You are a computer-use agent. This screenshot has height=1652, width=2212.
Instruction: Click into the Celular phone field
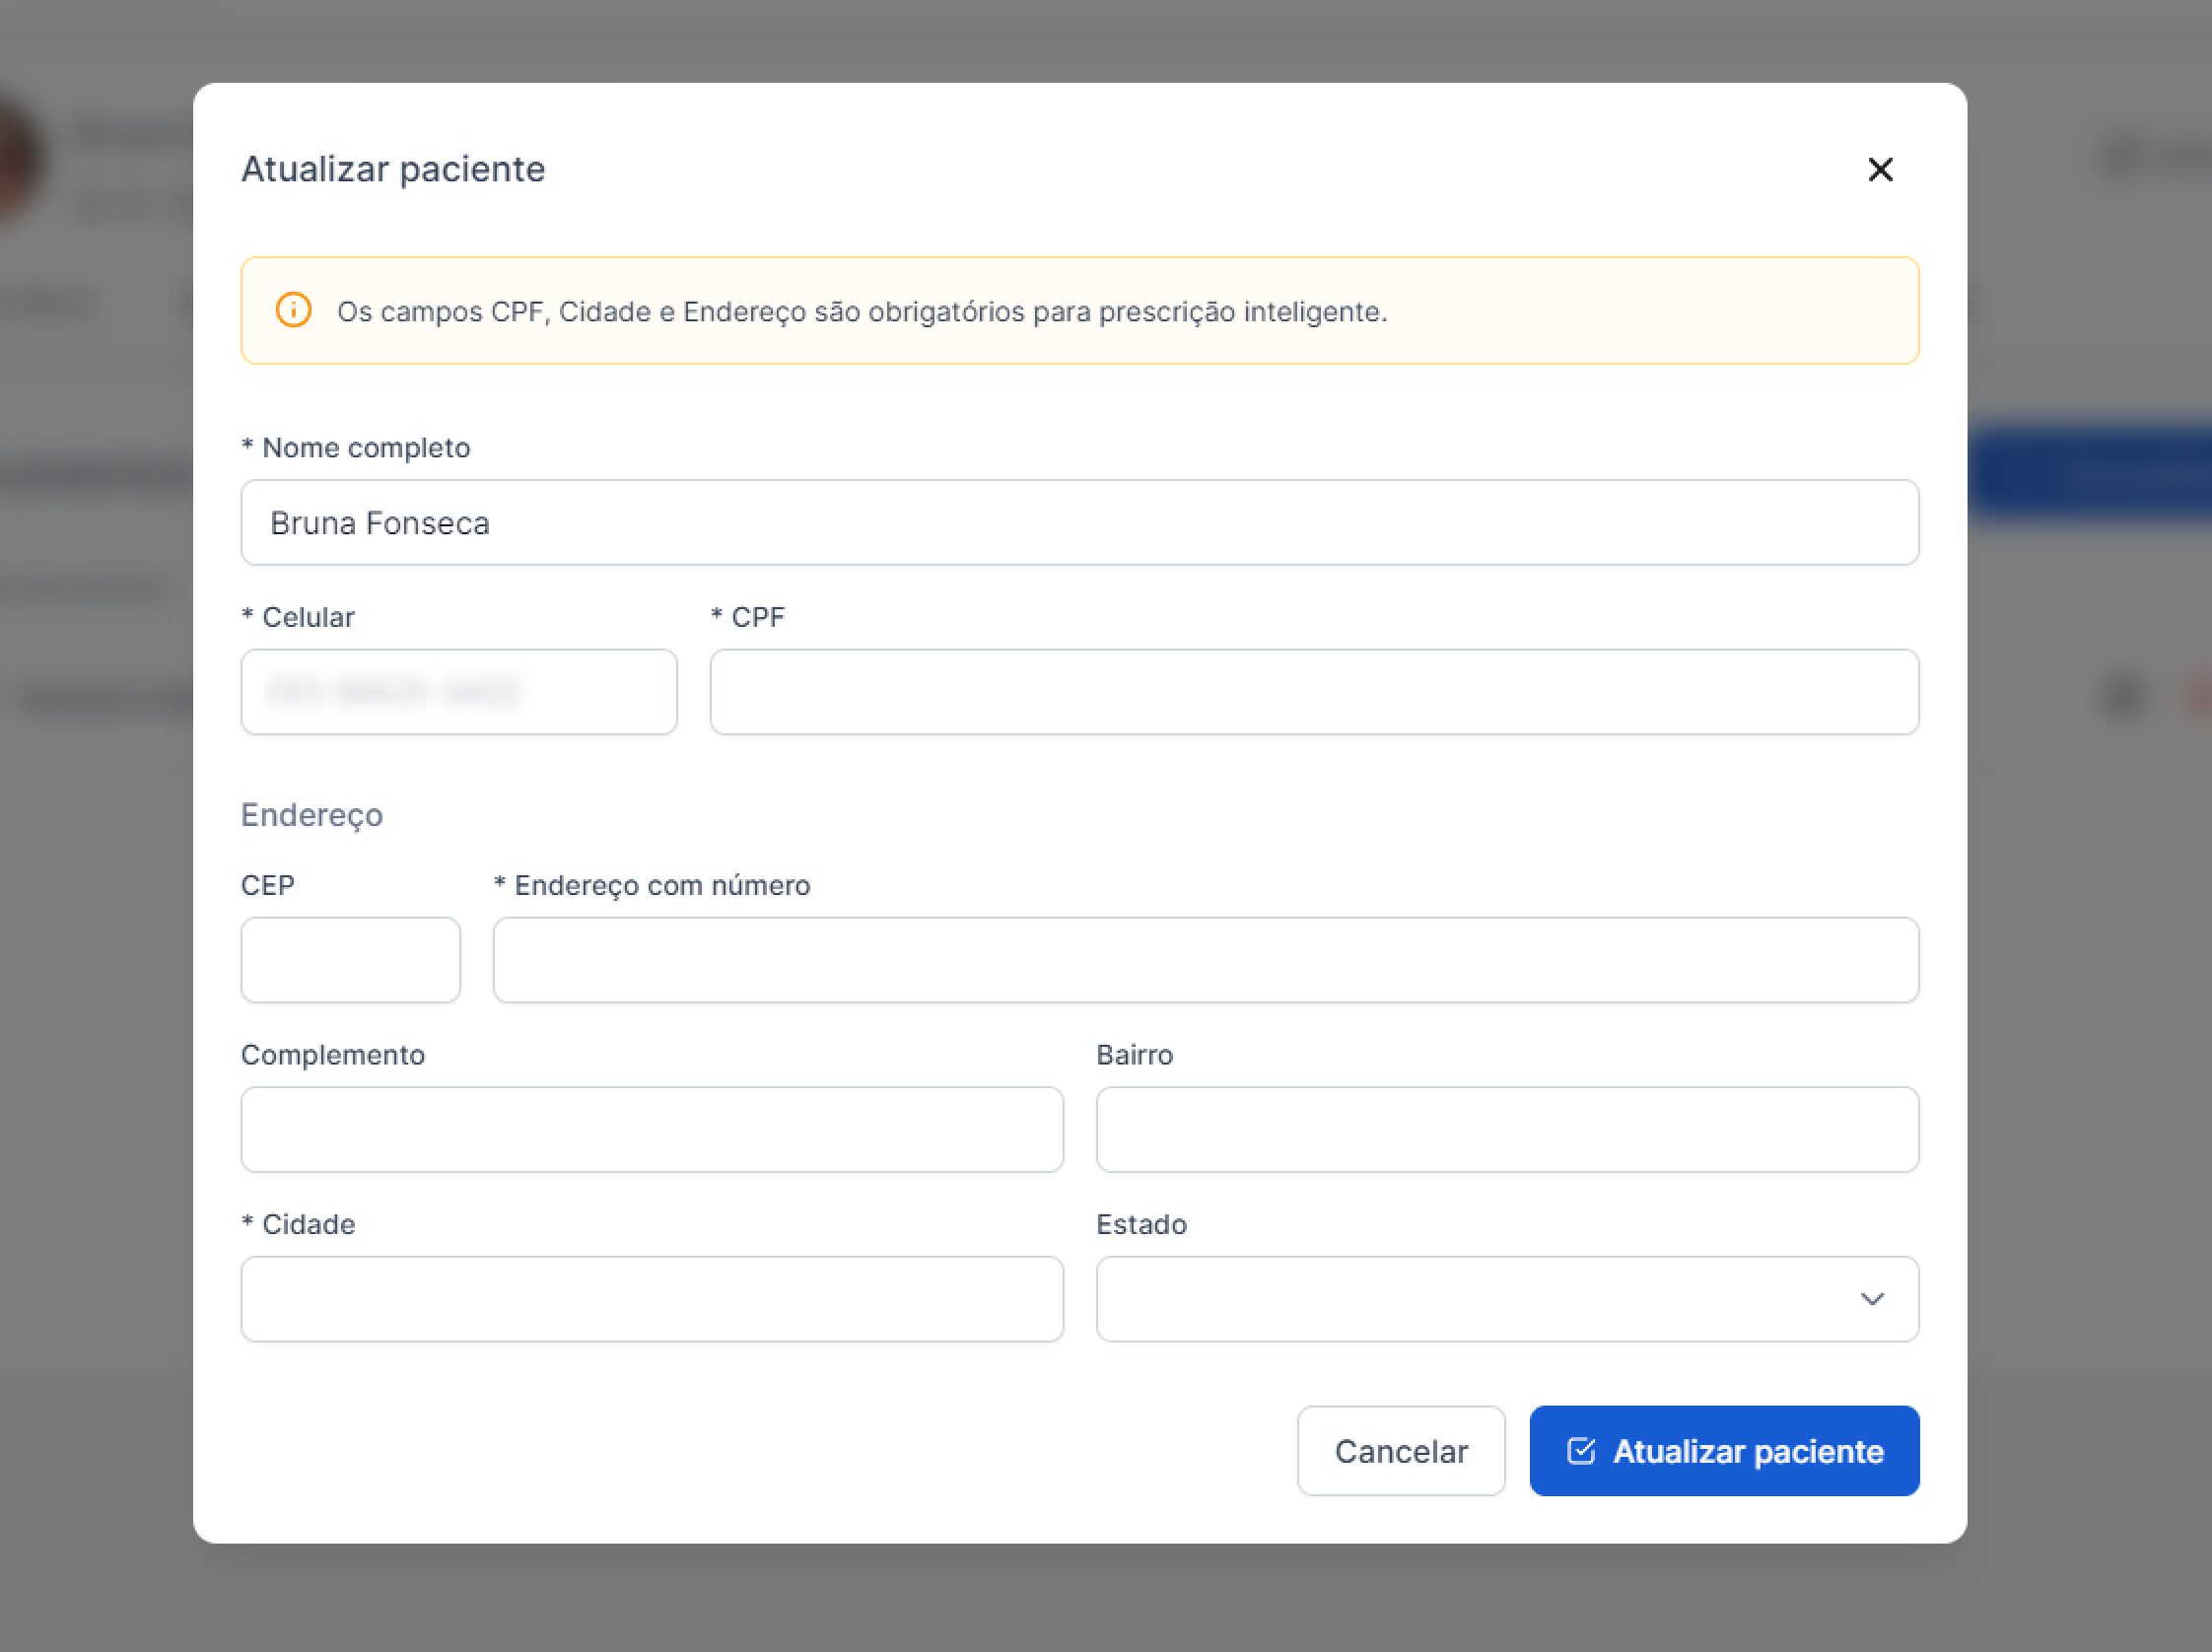tap(458, 692)
